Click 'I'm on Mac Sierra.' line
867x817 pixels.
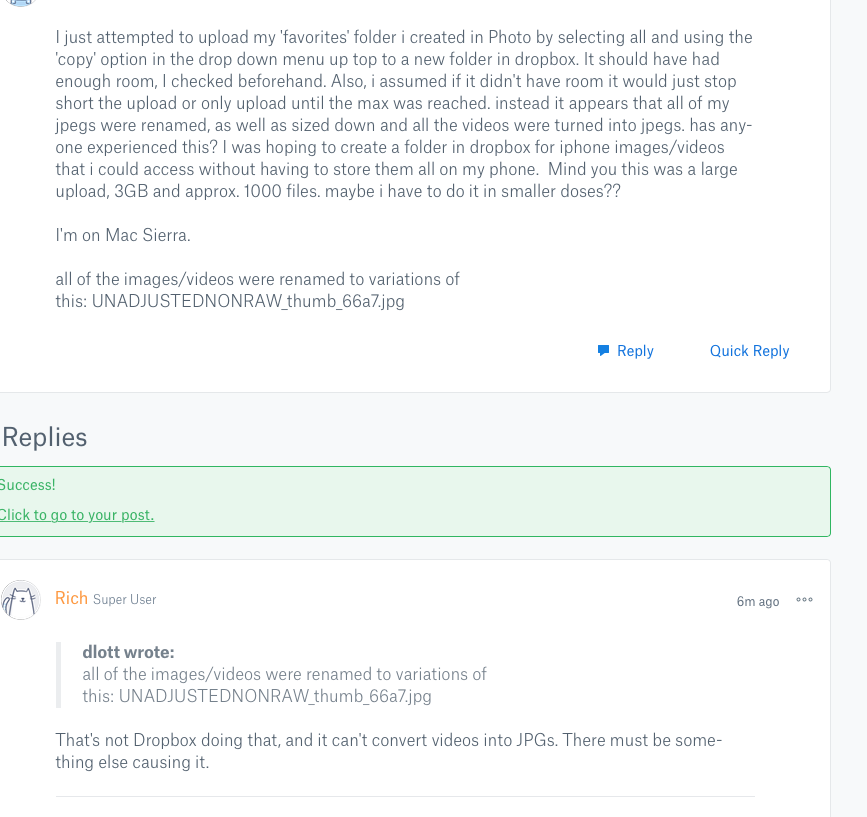coord(123,236)
